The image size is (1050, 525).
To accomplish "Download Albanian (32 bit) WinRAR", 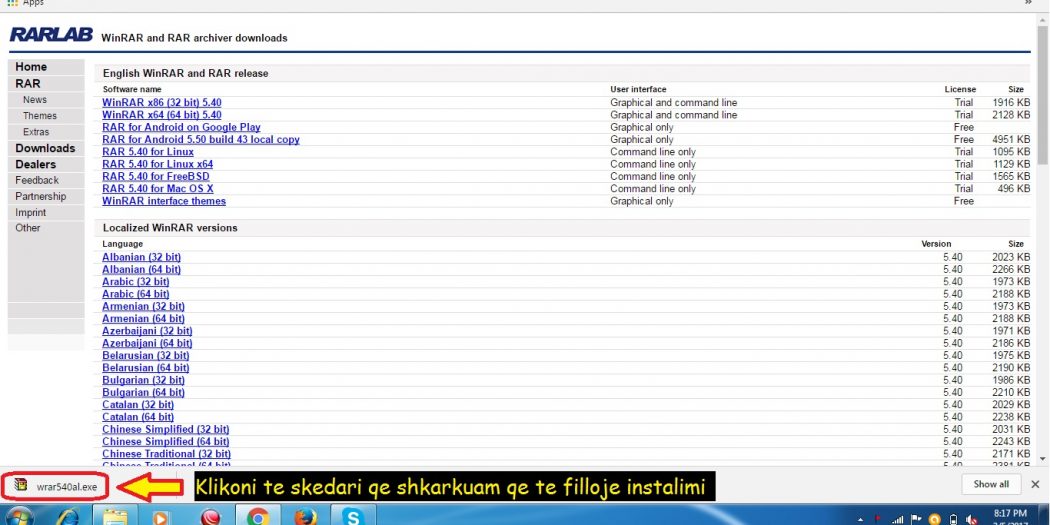I will pos(141,257).
